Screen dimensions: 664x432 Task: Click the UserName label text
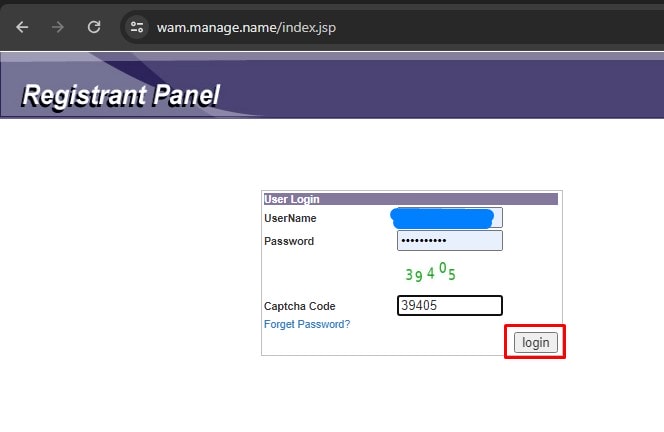(x=290, y=218)
